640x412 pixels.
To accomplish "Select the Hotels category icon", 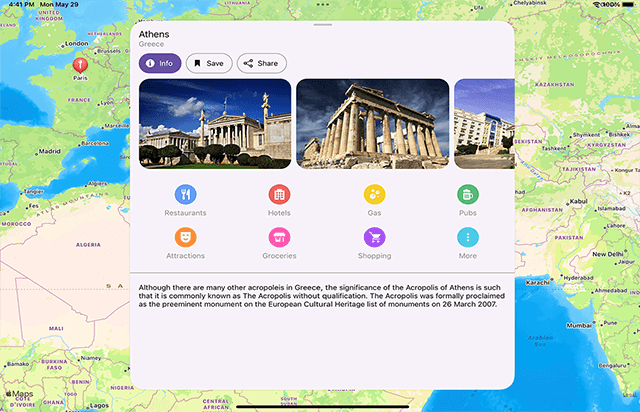I will (279, 195).
